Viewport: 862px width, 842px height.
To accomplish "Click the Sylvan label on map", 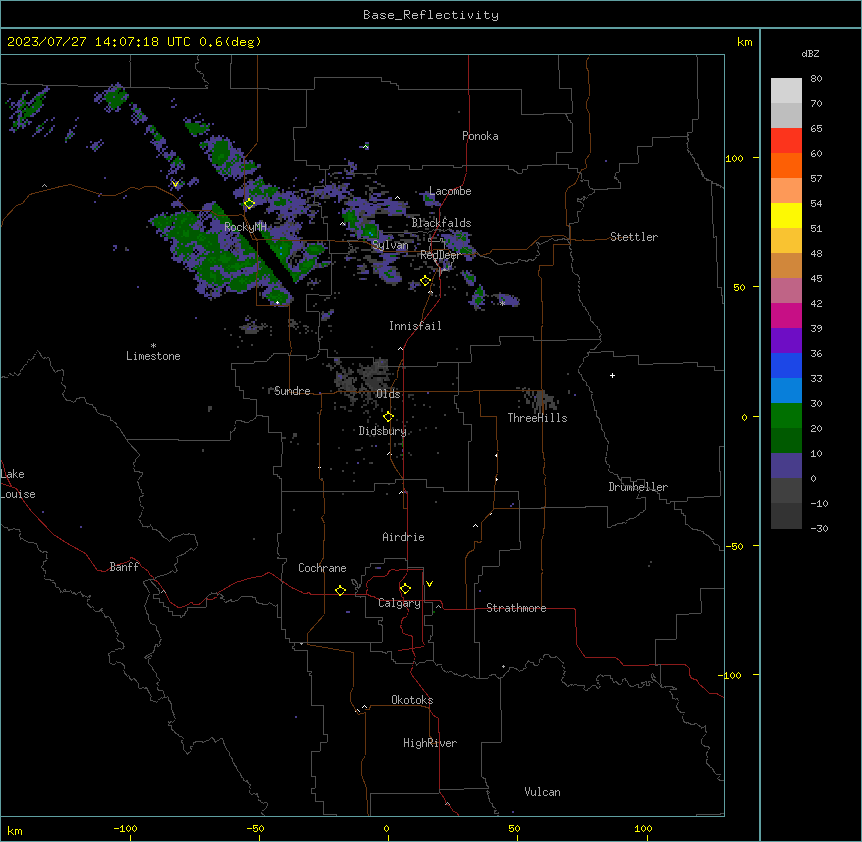I will pyautogui.click(x=390, y=245).
